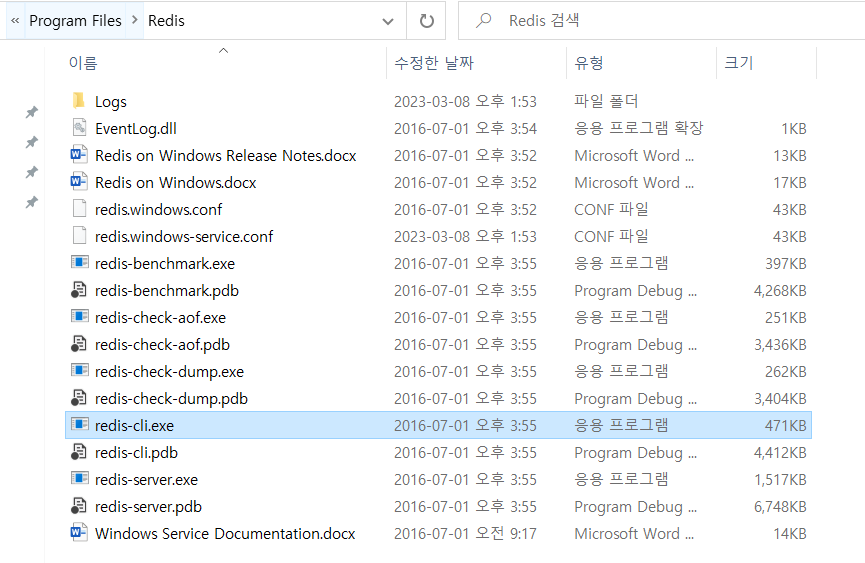865x563 pixels.
Task: Select file name EventLog.dll
Action: (136, 128)
